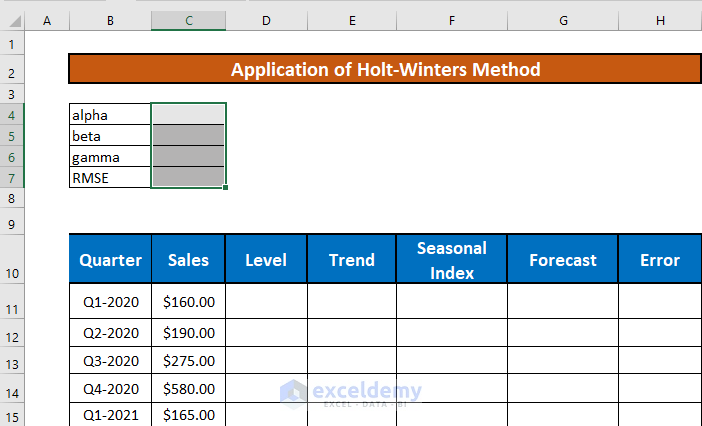702x426 pixels.
Task: Select row 8 header
Action: click(12, 198)
